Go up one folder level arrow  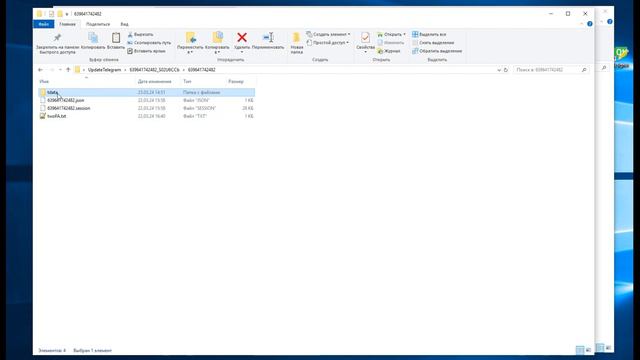point(68,70)
